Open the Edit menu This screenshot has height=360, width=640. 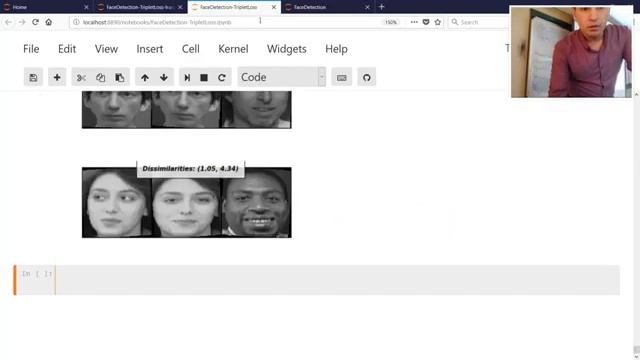click(67, 49)
